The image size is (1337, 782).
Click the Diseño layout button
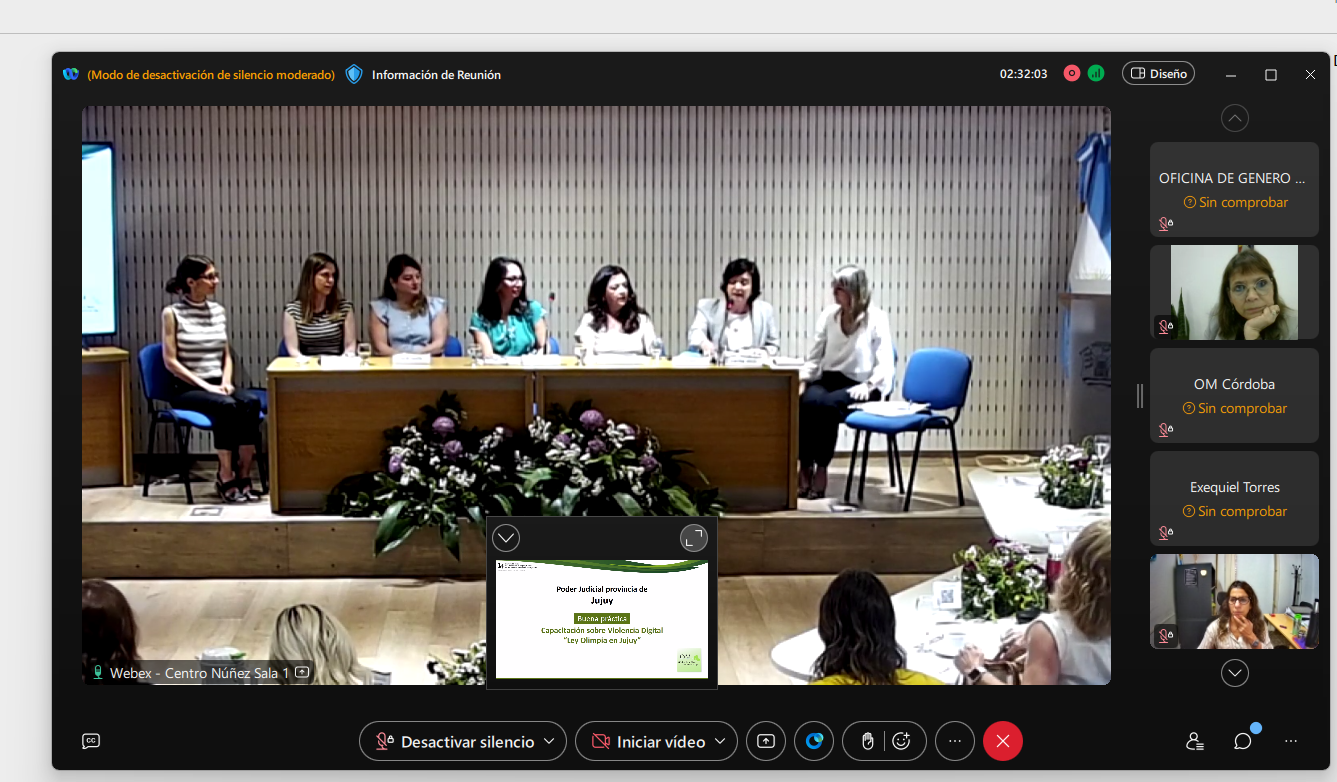pos(1158,74)
